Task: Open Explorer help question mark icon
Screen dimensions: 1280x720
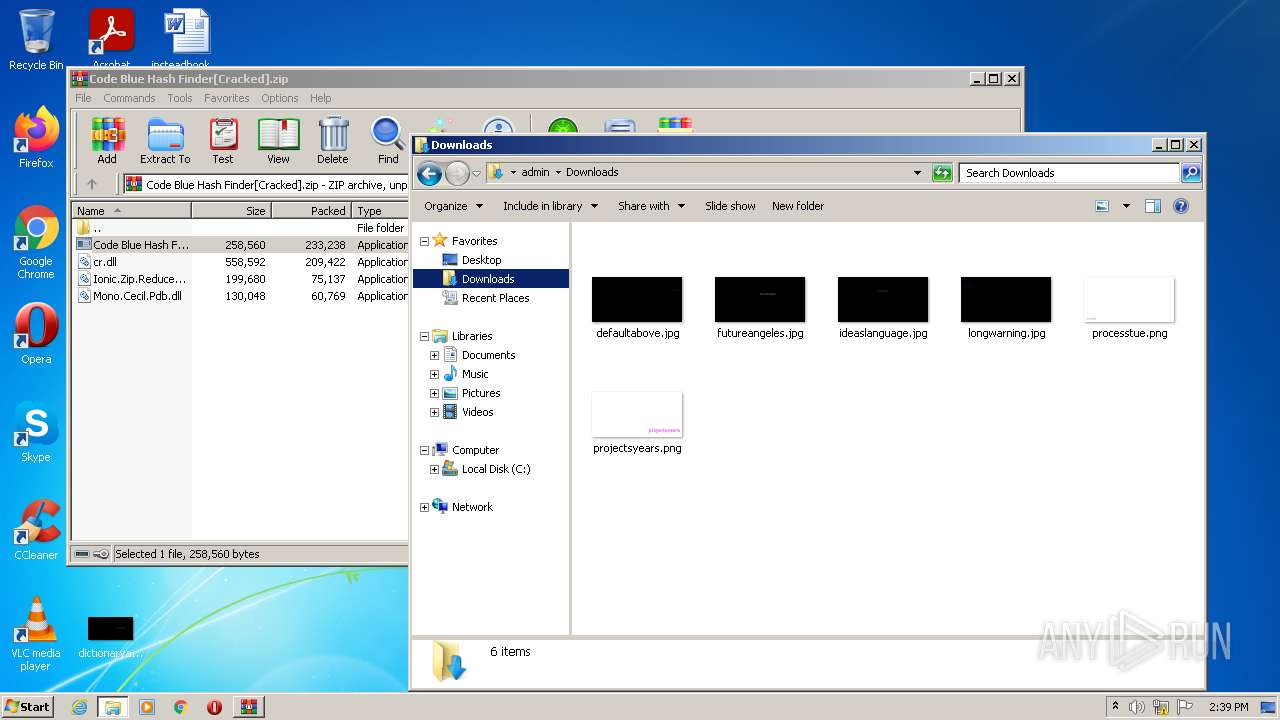Action: click(x=1181, y=206)
